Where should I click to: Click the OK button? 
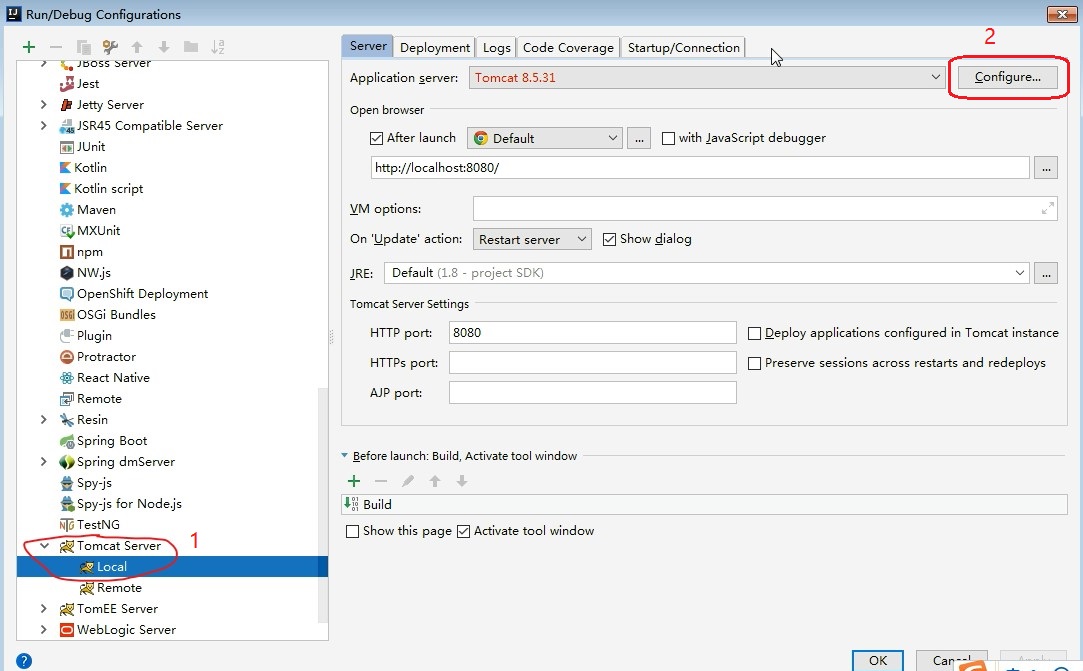[x=878, y=661]
